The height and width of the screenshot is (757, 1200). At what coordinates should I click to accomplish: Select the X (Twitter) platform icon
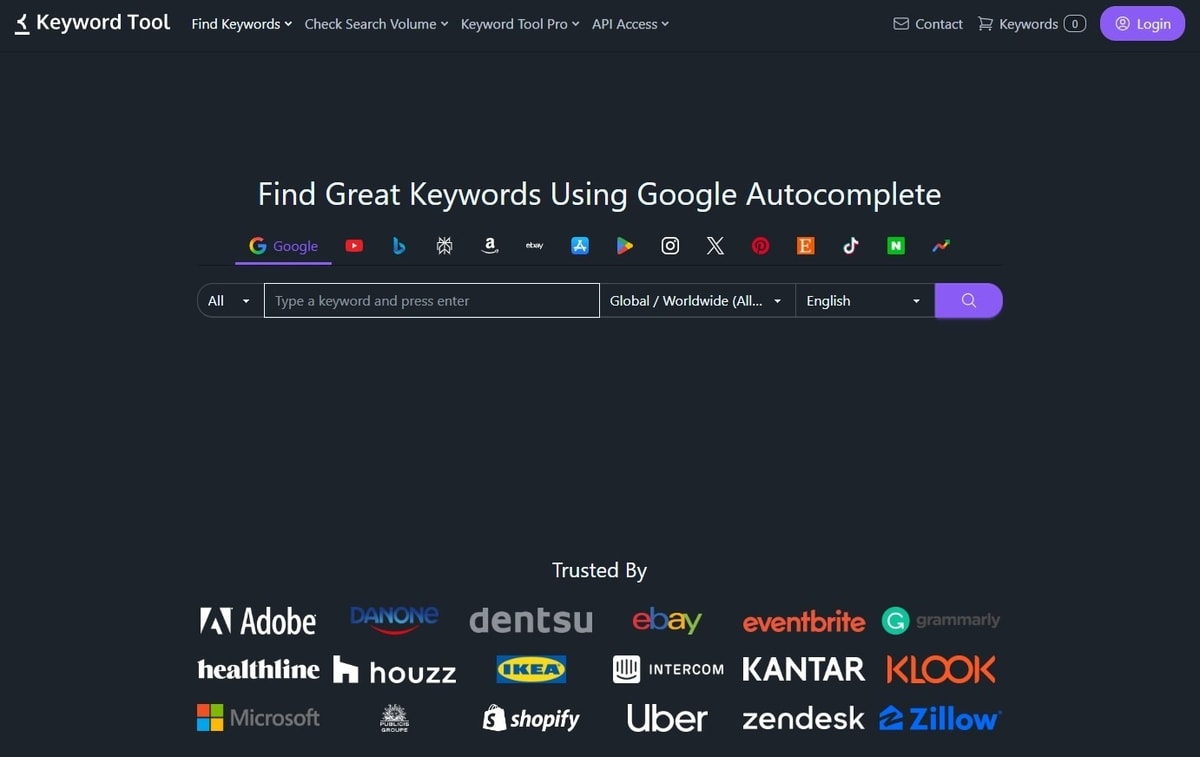(714, 245)
